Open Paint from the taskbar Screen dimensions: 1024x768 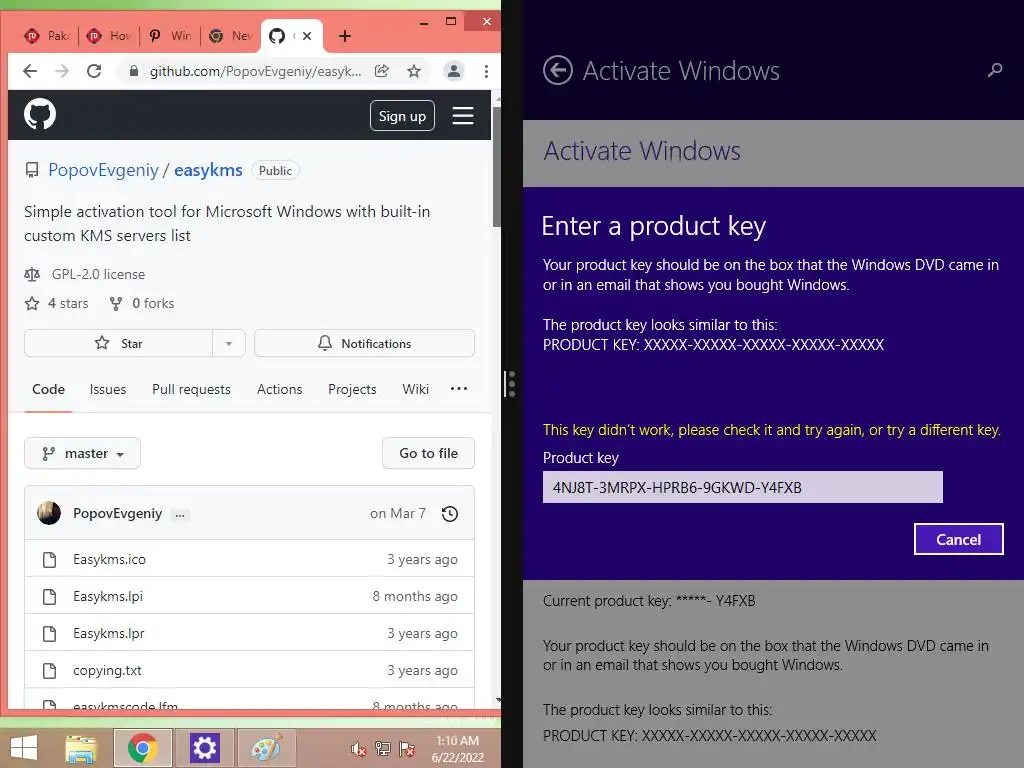pyautogui.click(x=266, y=748)
